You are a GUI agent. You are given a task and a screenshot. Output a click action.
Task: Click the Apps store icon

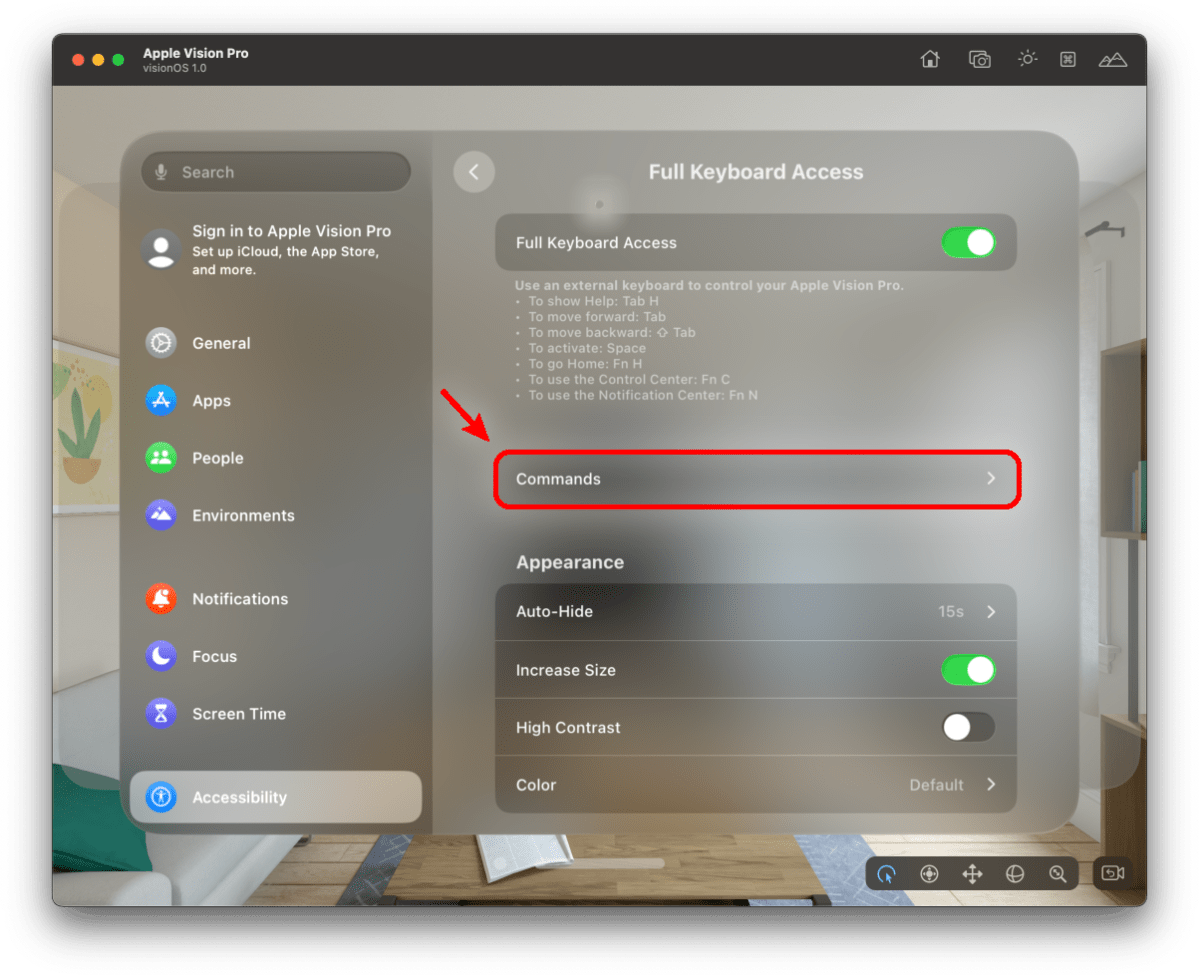coord(160,400)
